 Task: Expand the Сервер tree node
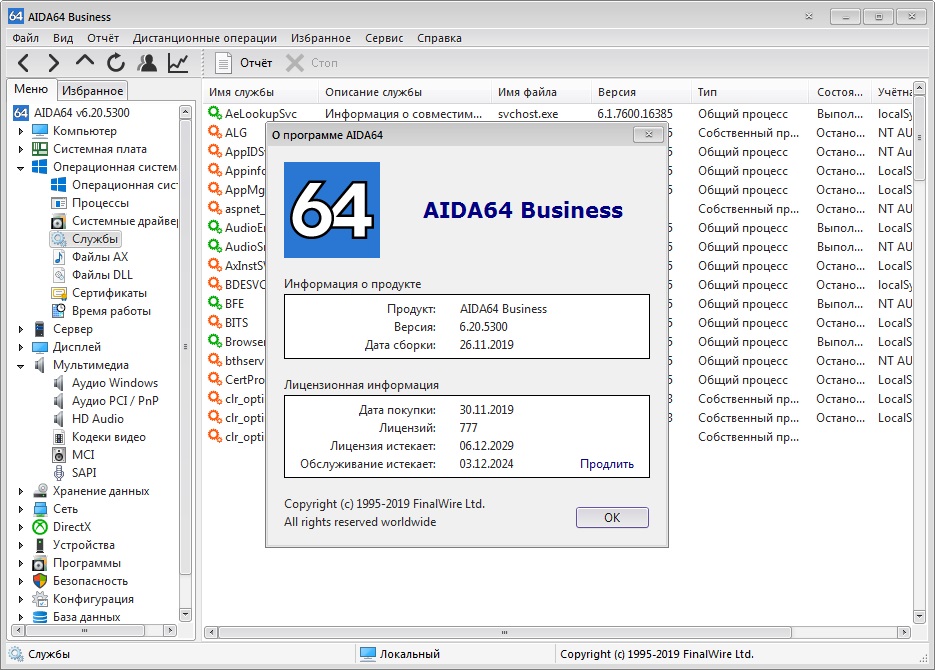click(21, 329)
